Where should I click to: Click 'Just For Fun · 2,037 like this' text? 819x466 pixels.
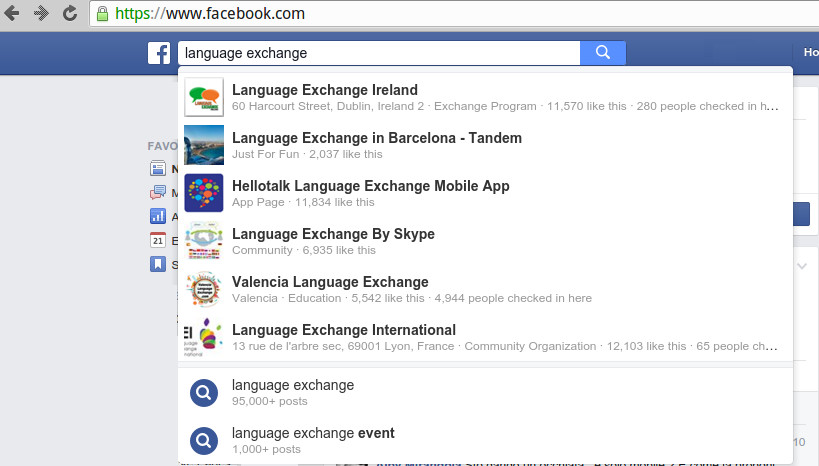(307, 154)
